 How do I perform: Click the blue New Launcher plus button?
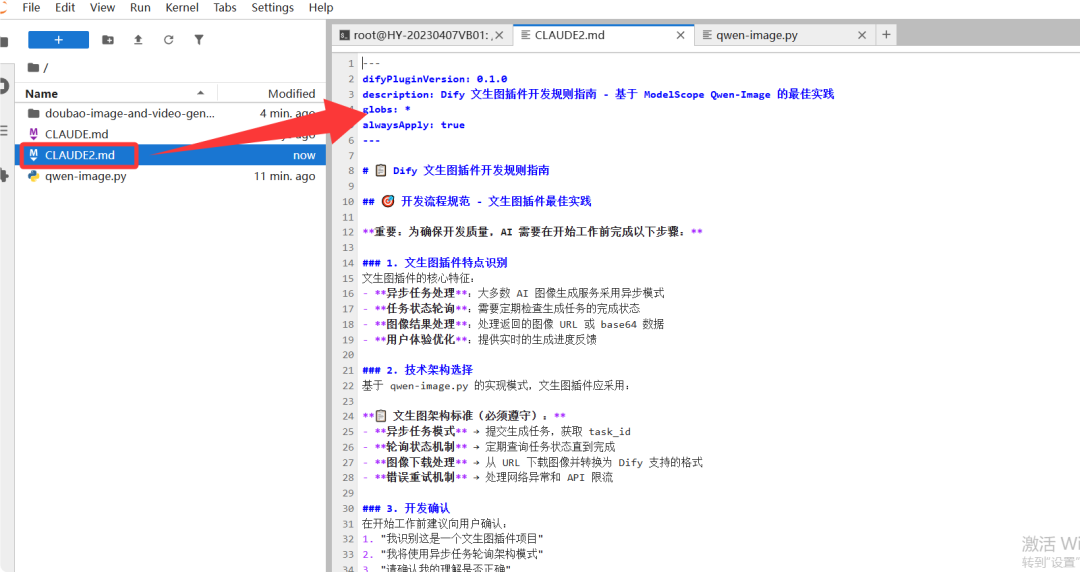tap(59, 40)
